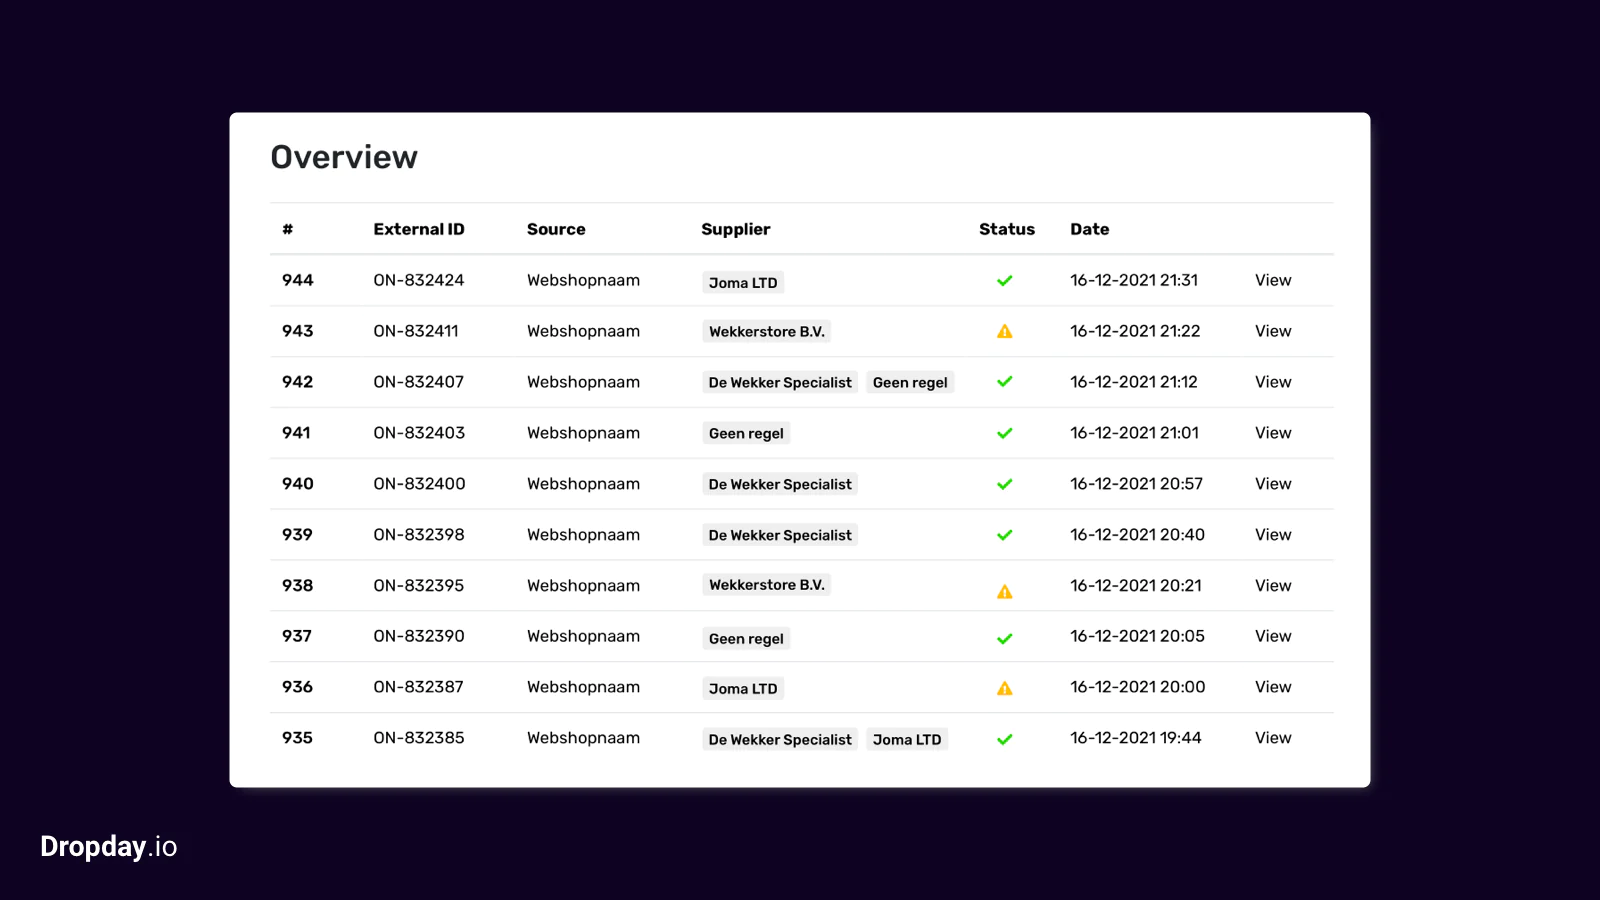This screenshot has width=1600, height=900.
Task: Select Geen regel tag in row 937
Action: [746, 639]
